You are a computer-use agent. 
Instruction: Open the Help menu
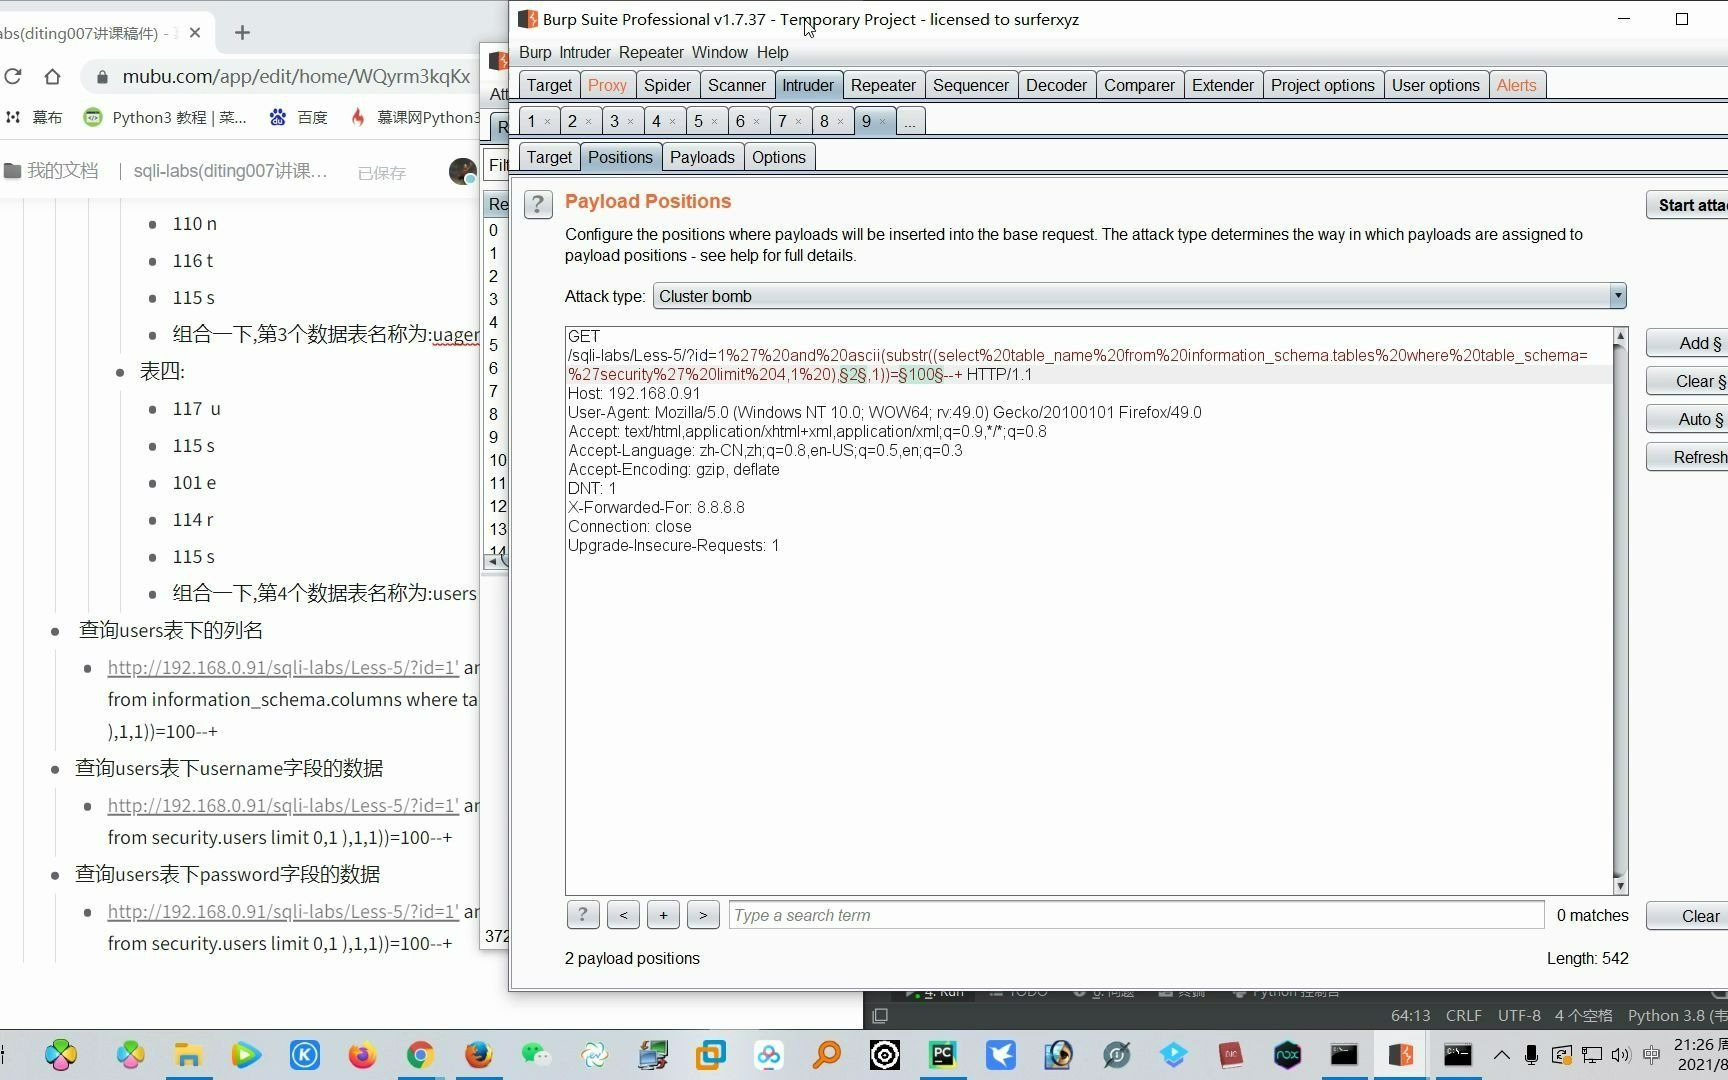772,52
